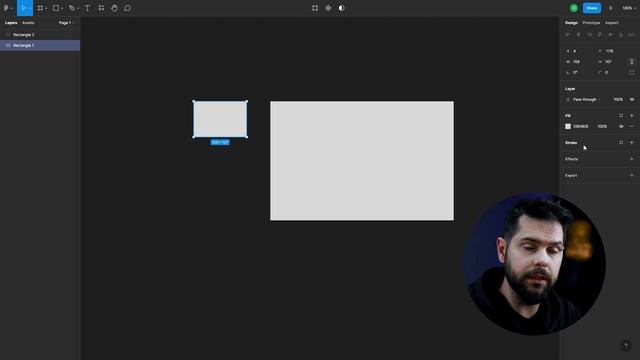Select the small rectangle on canvas
Screen dimensions: 640x360
coord(220,119)
